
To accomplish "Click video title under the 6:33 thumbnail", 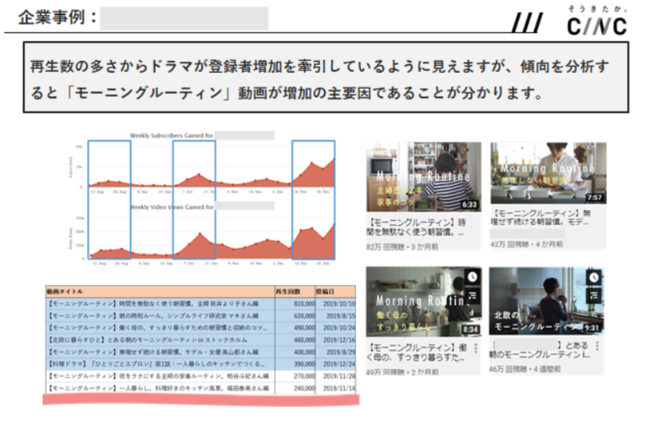I will 414,225.
